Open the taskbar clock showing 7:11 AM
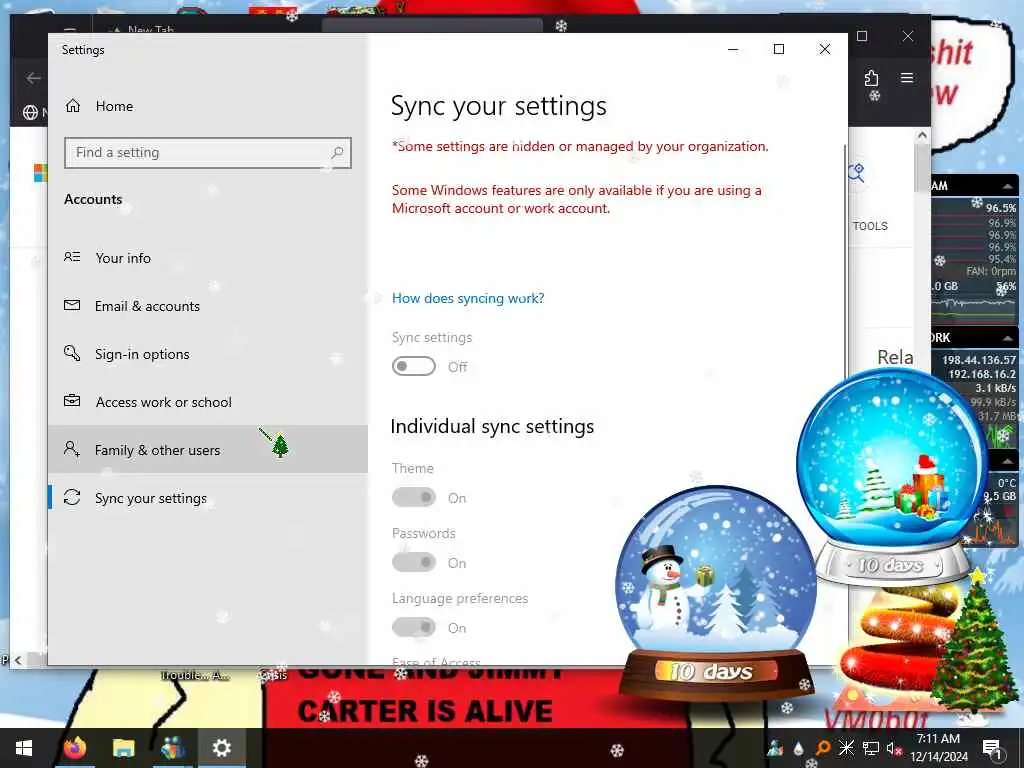This screenshot has height=768, width=1024. tap(938, 748)
